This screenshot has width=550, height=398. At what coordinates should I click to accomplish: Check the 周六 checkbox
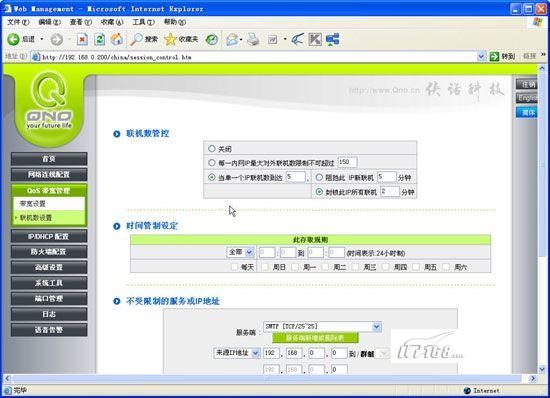[446, 267]
